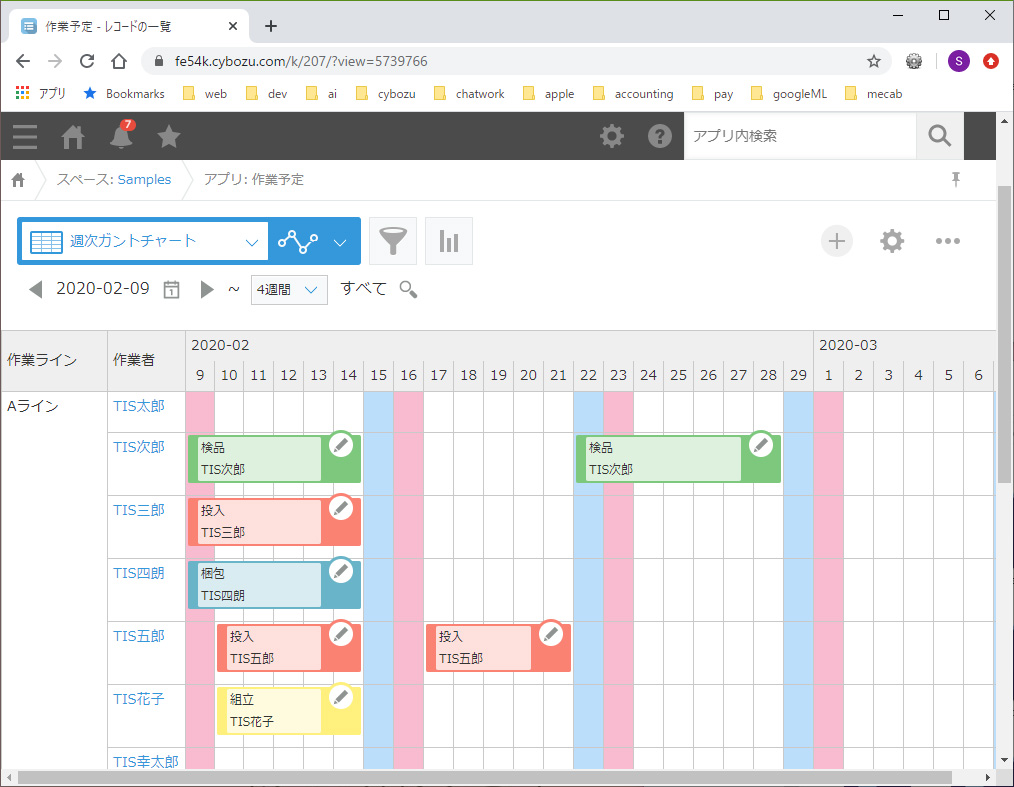Image resolution: width=1014 pixels, height=787 pixels.
Task: Open the three dots options menu
Action: 947,241
